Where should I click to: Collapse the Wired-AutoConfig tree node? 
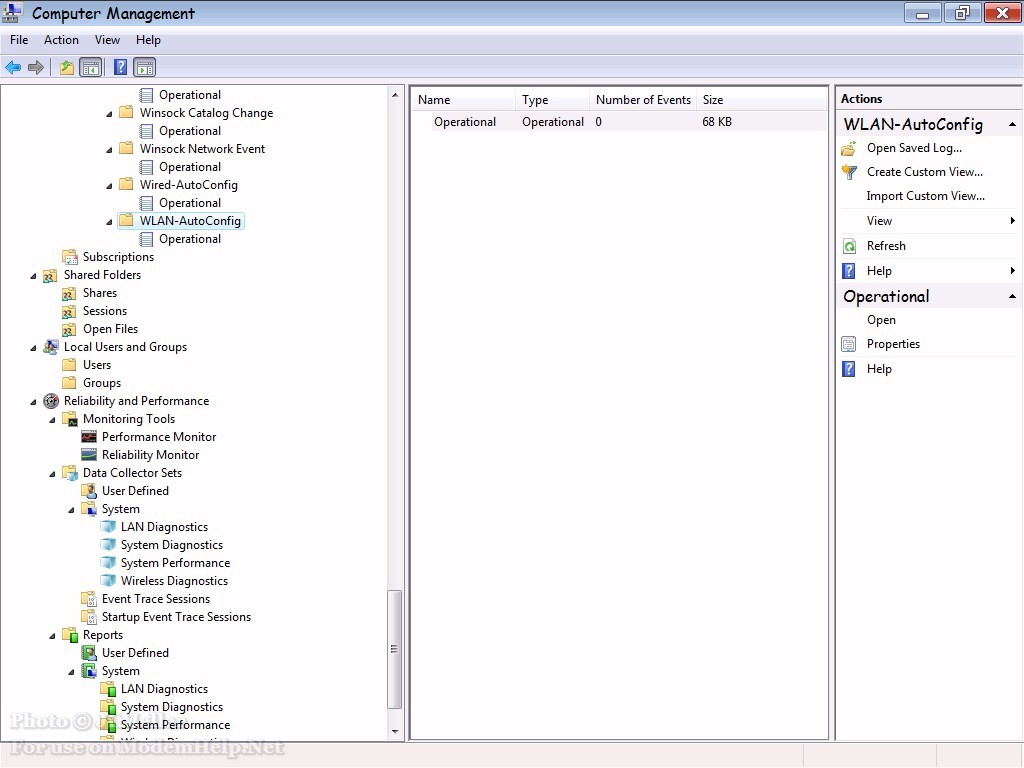click(109, 186)
